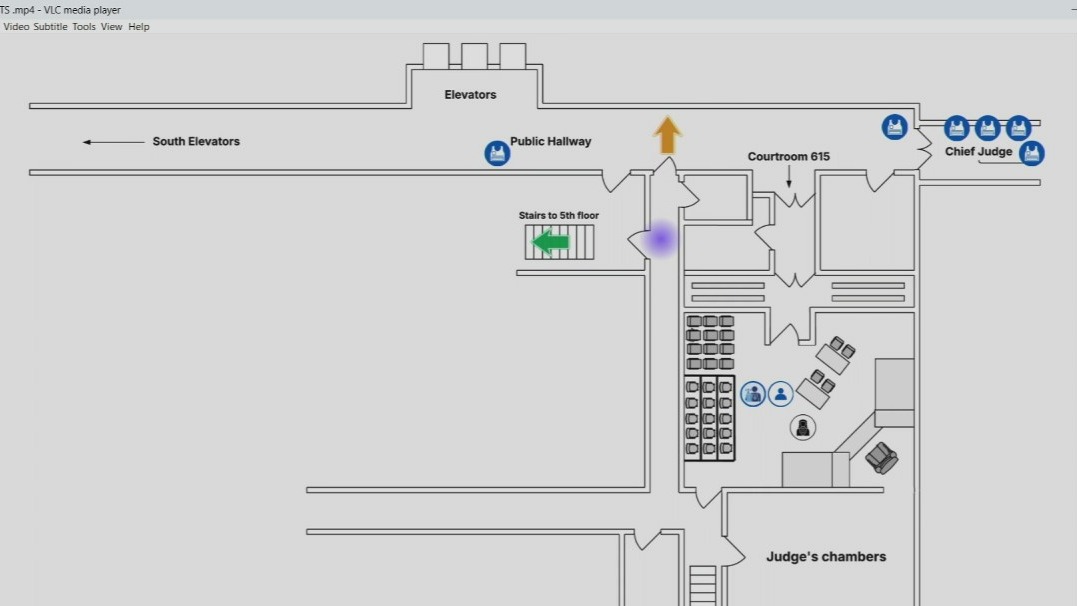Click the orange upward arrow above the hallway
Viewport: 1077px width, 606px height.
(667, 134)
